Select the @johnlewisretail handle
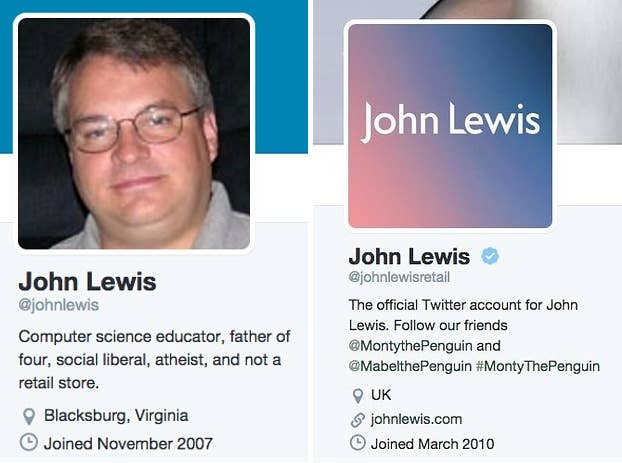The width and height of the screenshot is (622, 463). click(399, 277)
